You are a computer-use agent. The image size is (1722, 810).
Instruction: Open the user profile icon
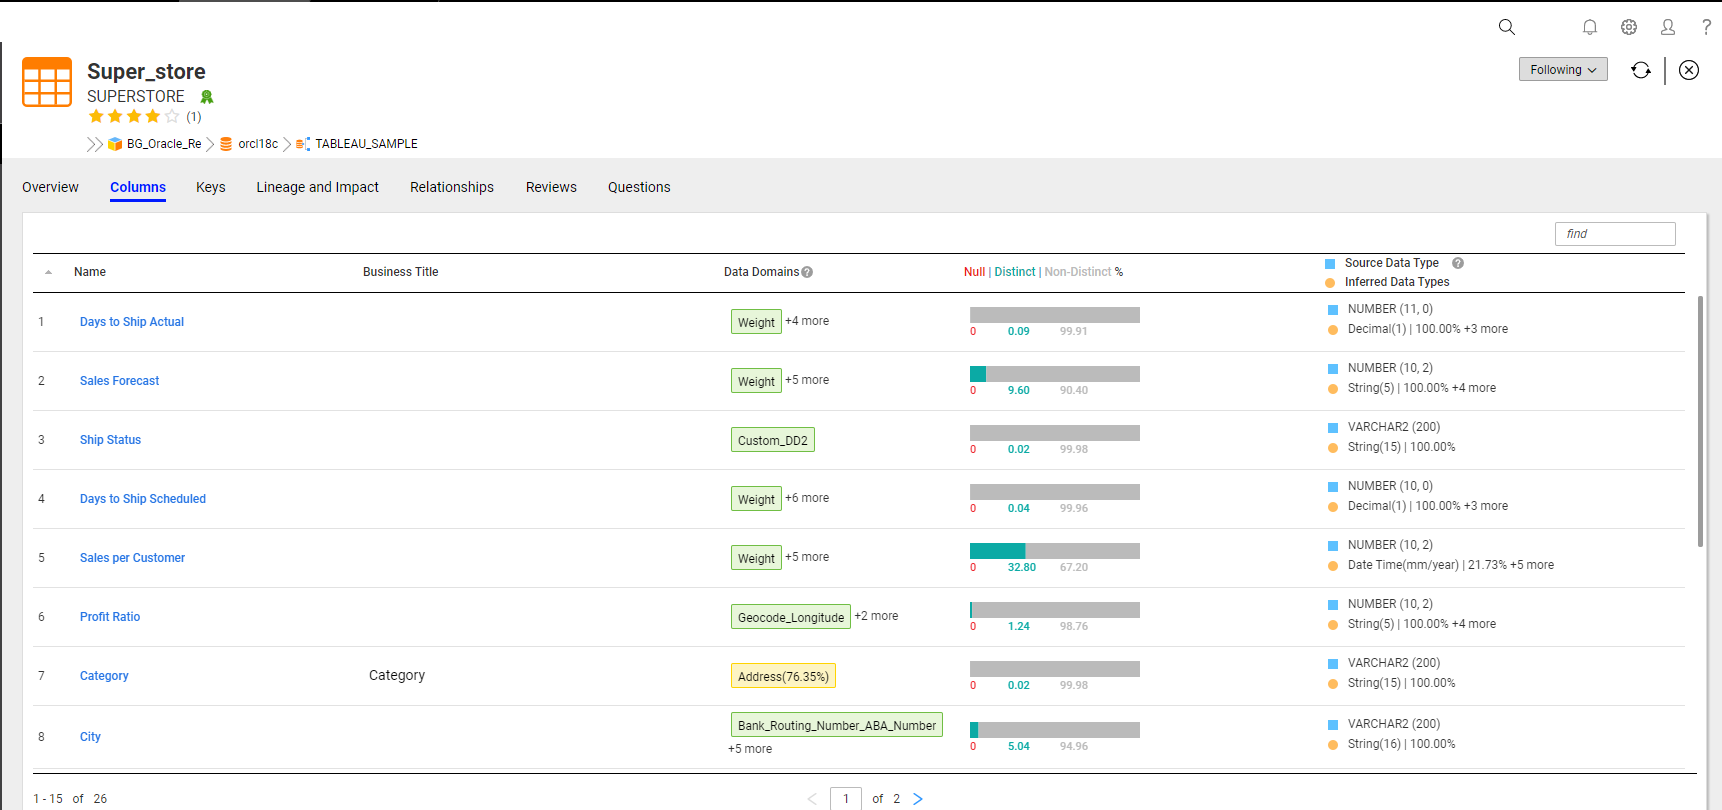tap(1668, 27)
